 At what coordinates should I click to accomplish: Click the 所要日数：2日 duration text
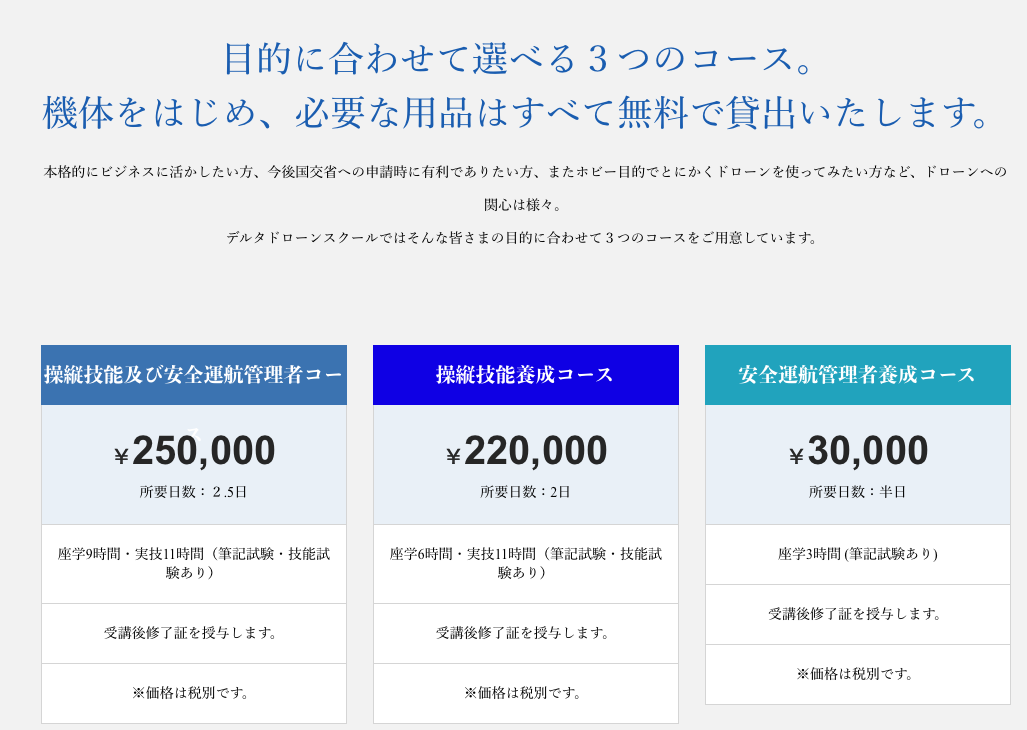(x=525, y=492)
